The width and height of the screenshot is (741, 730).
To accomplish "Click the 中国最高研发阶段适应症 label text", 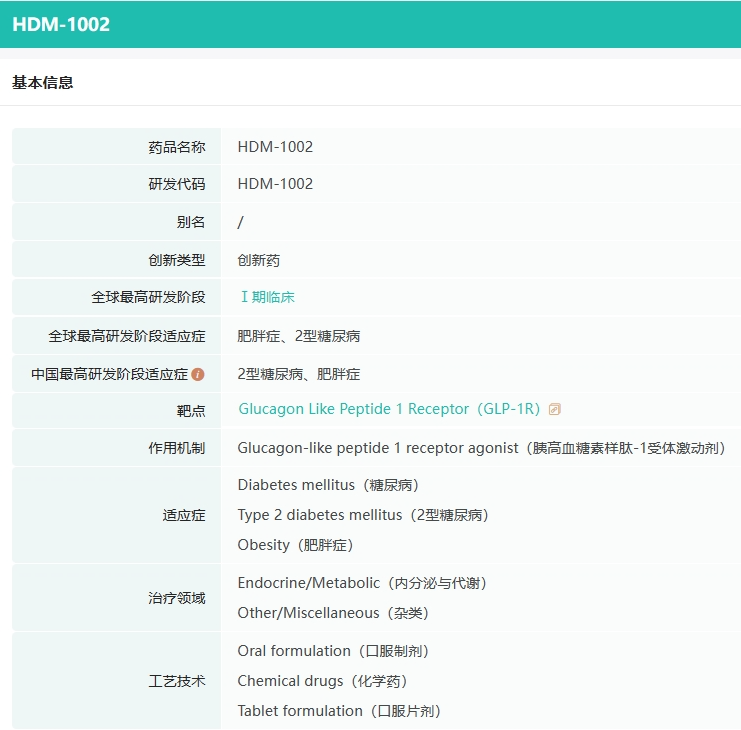I will click(x=110, y=375).
